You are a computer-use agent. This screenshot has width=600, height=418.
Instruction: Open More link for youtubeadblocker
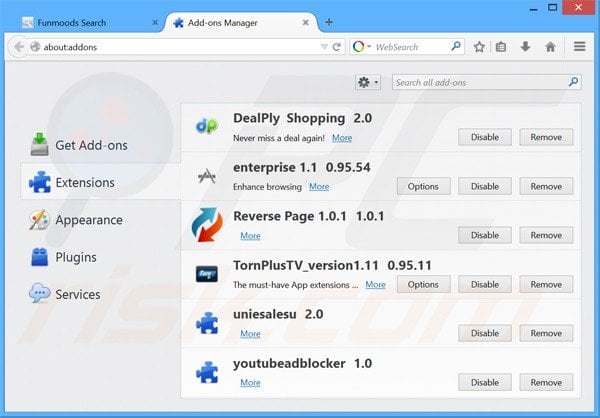(250, 382)
